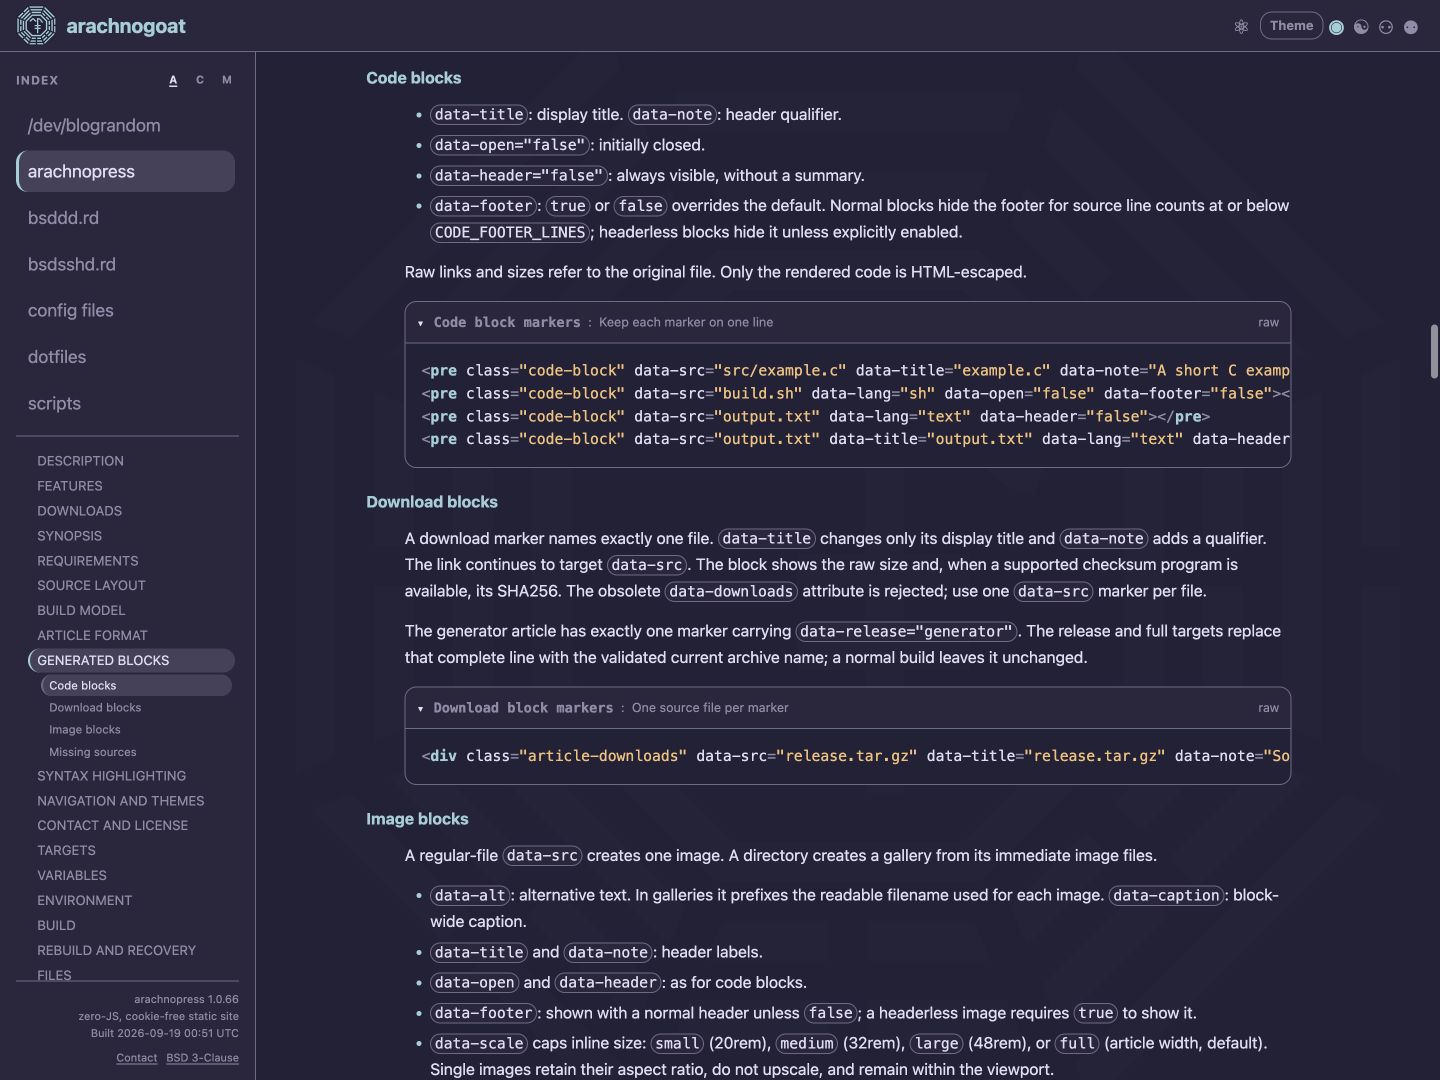
Task: Click the arachnogoat logo icon
Action: [36, 26]
